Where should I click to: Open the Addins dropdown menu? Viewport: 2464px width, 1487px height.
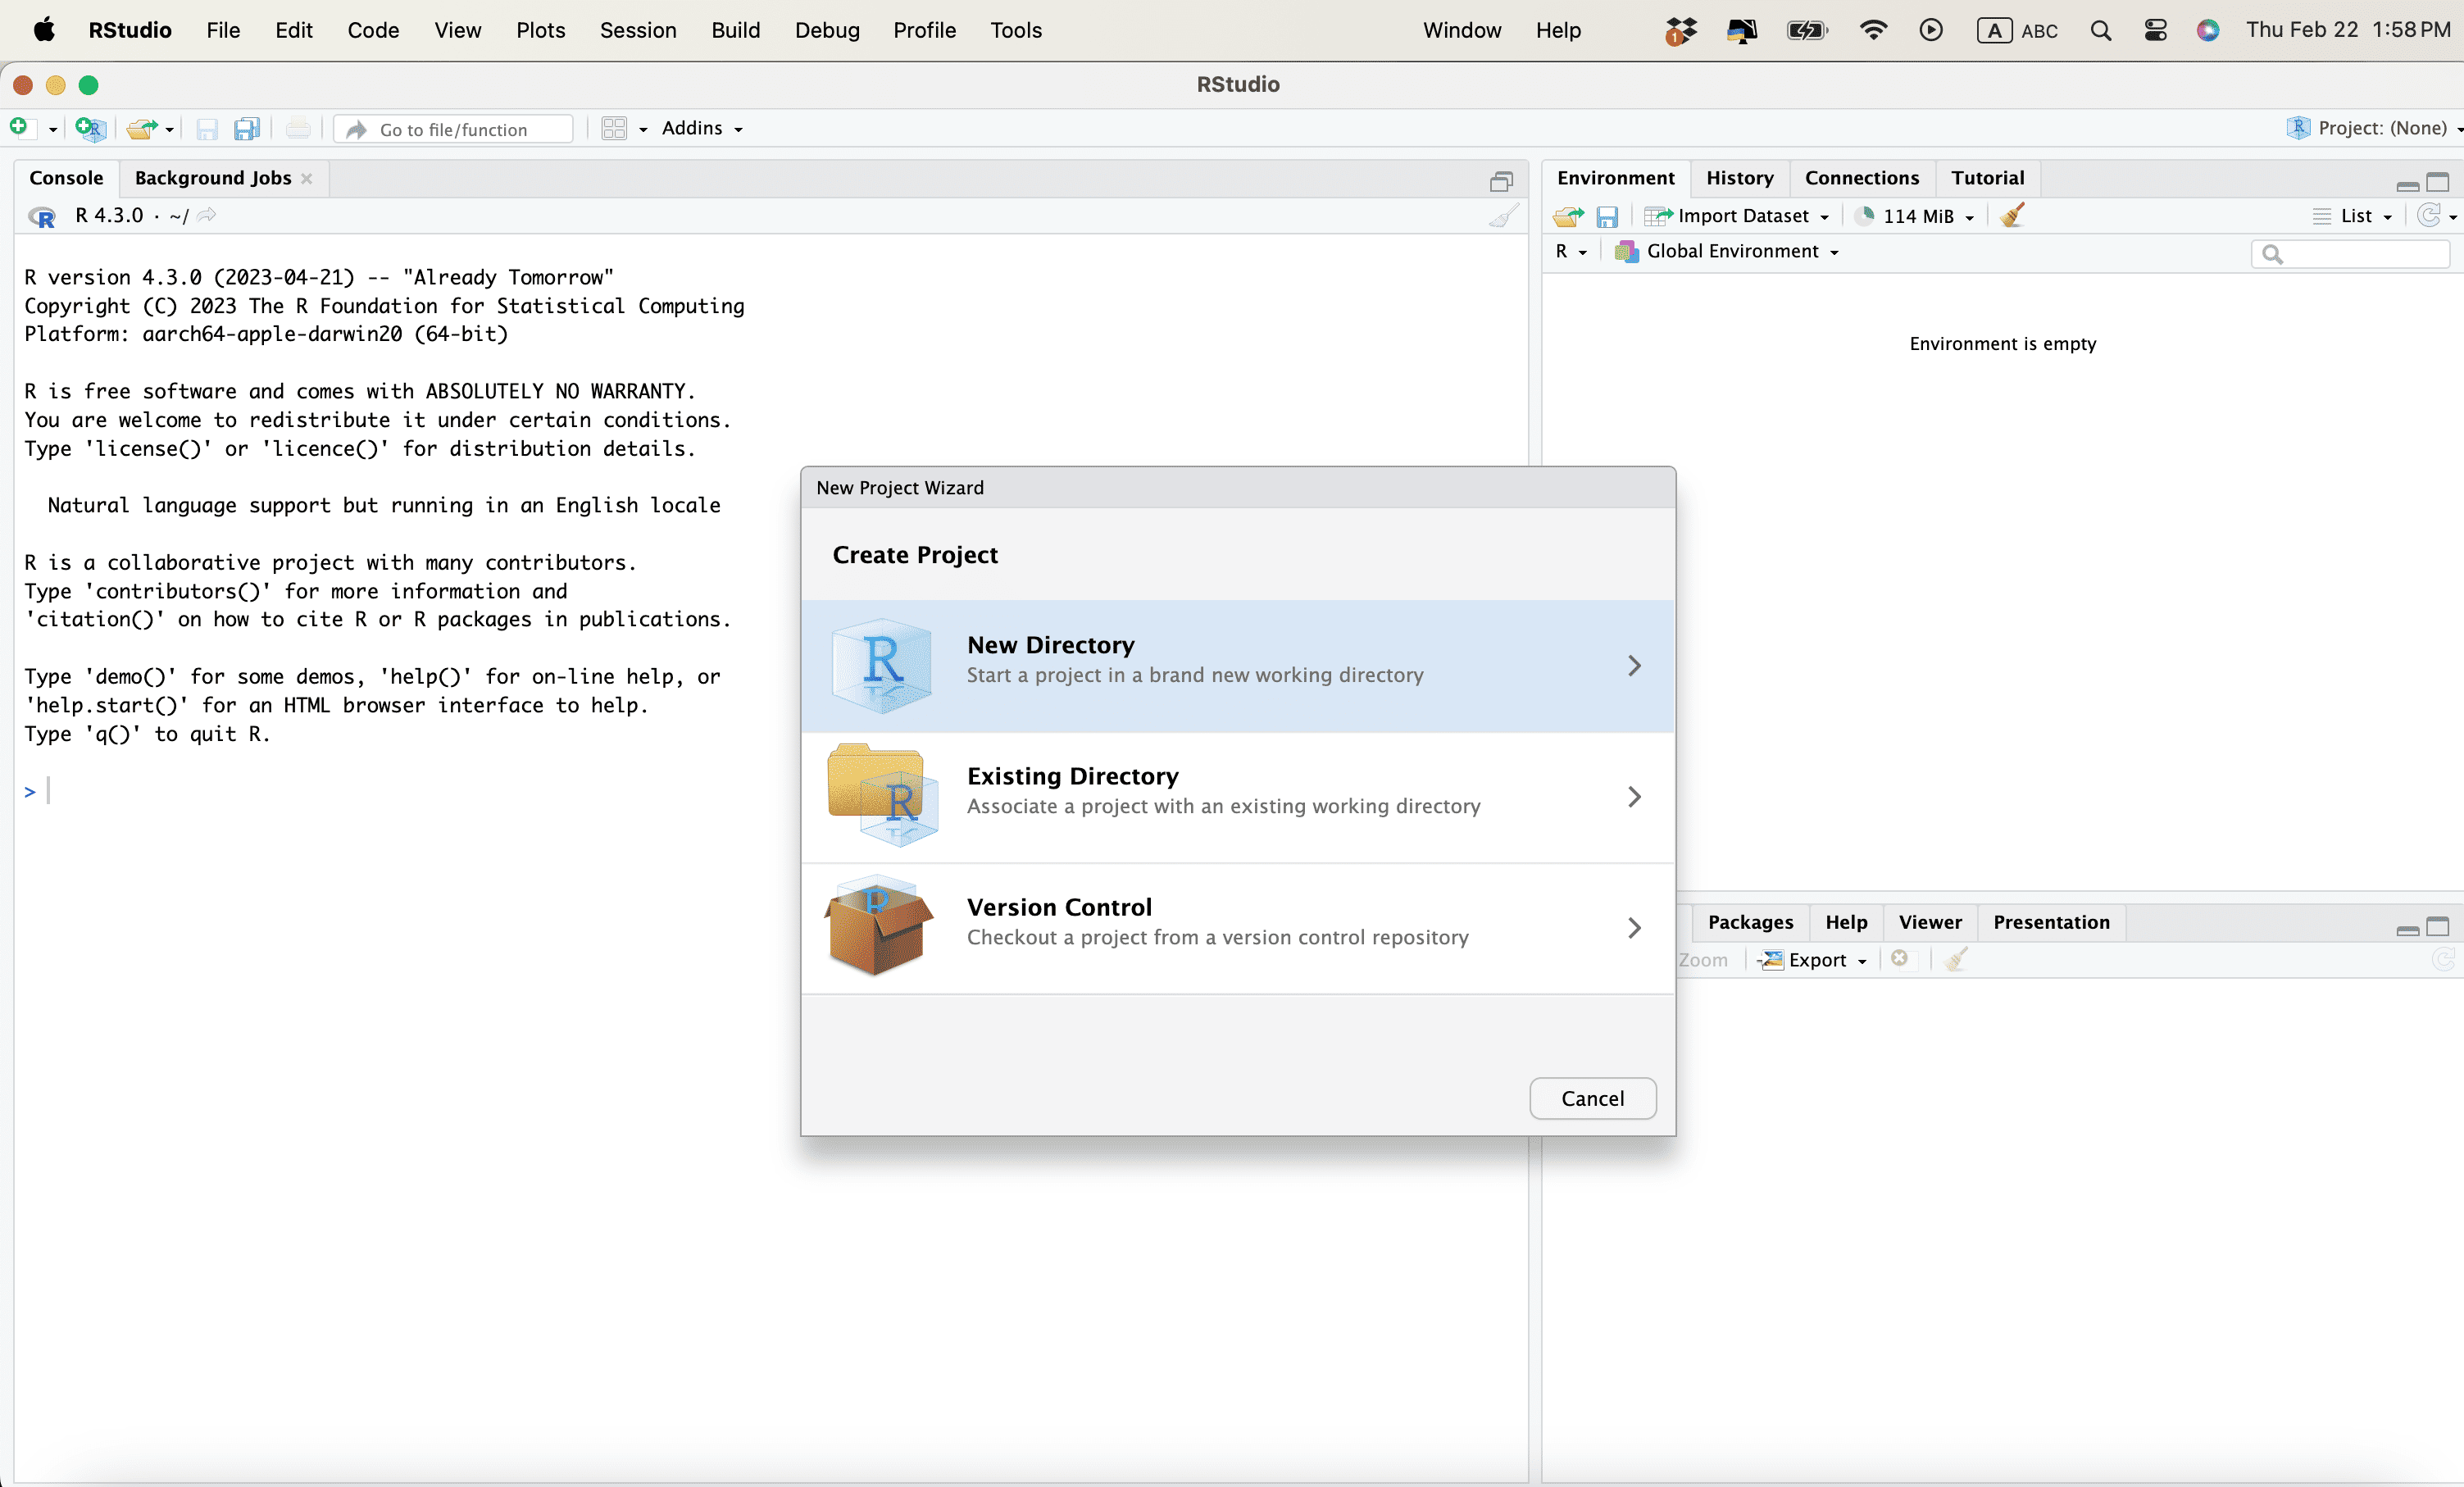pyautogui.click(x=701, y=128)
